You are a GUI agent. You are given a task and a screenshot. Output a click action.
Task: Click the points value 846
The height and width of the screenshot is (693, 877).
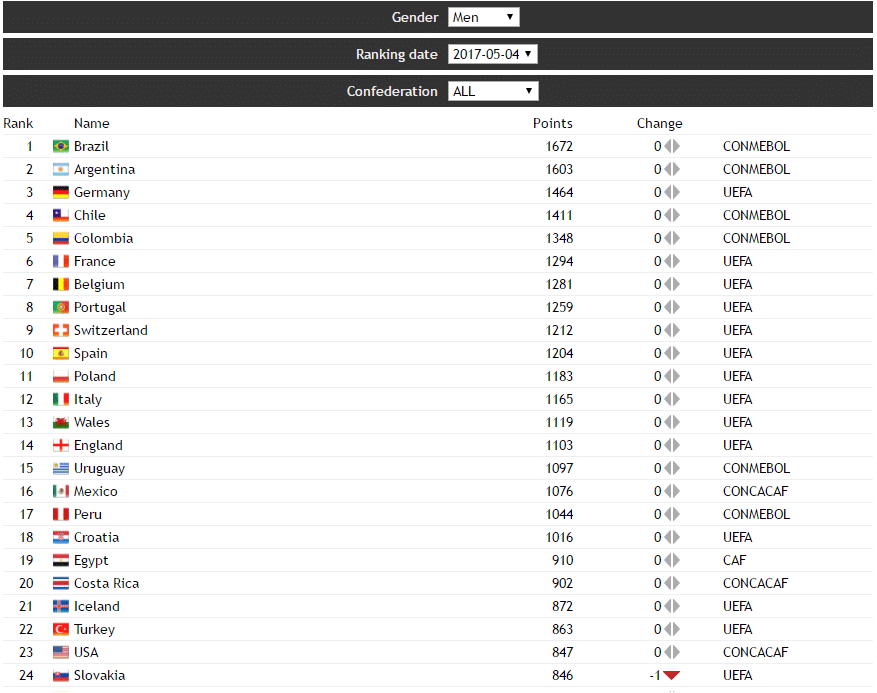562,675
